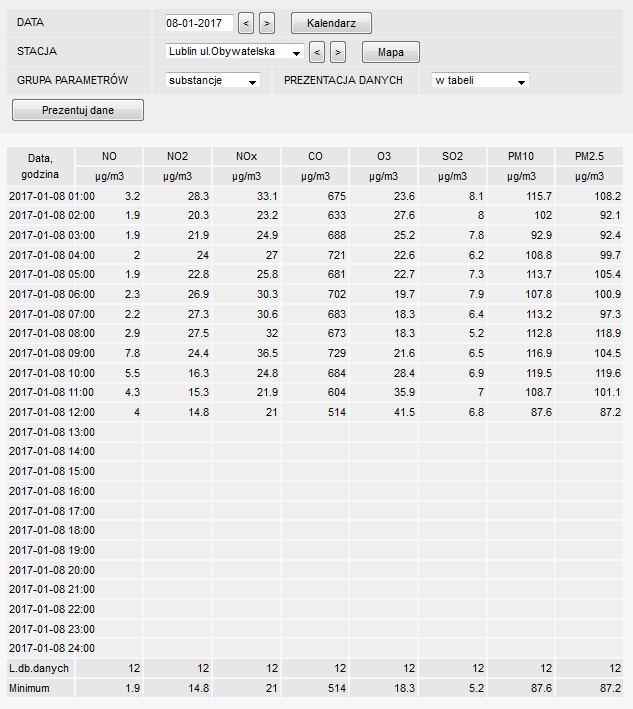
Task: Click the SO2 column header
Action: pos(453,156)
